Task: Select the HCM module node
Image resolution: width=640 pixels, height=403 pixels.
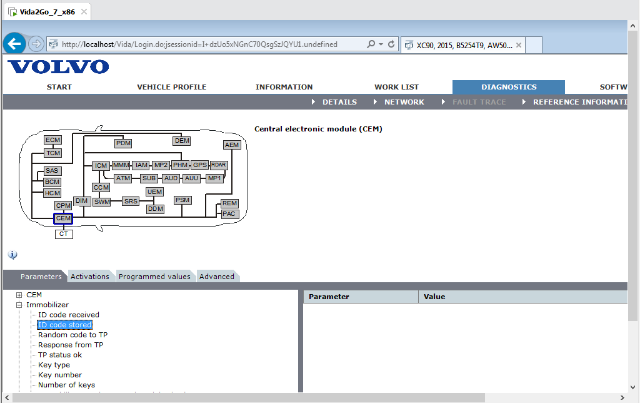Action: click(52, 193)
